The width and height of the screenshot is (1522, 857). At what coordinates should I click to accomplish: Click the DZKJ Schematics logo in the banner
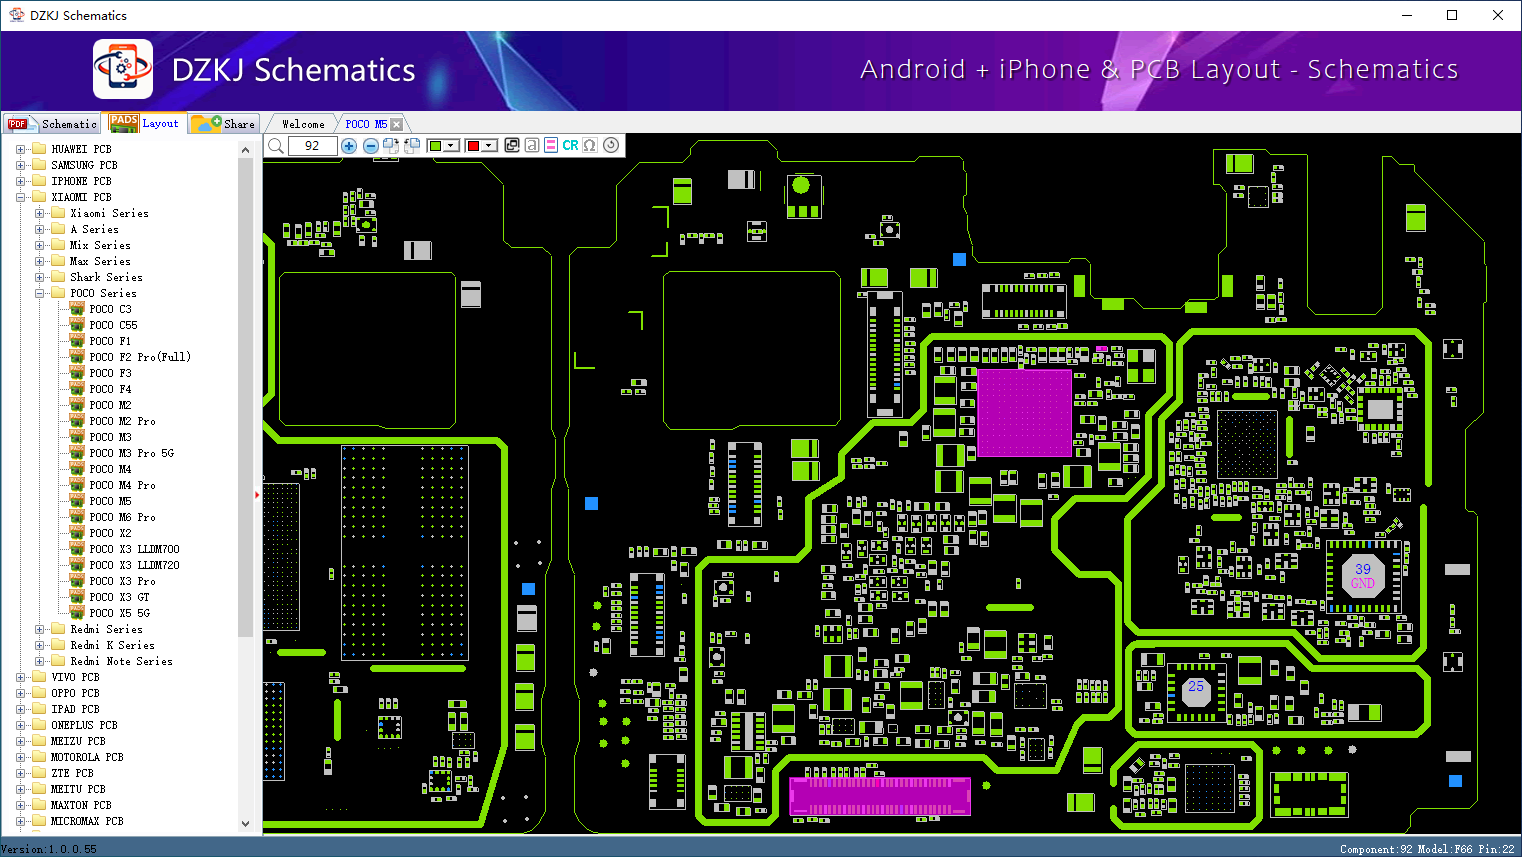123,69
